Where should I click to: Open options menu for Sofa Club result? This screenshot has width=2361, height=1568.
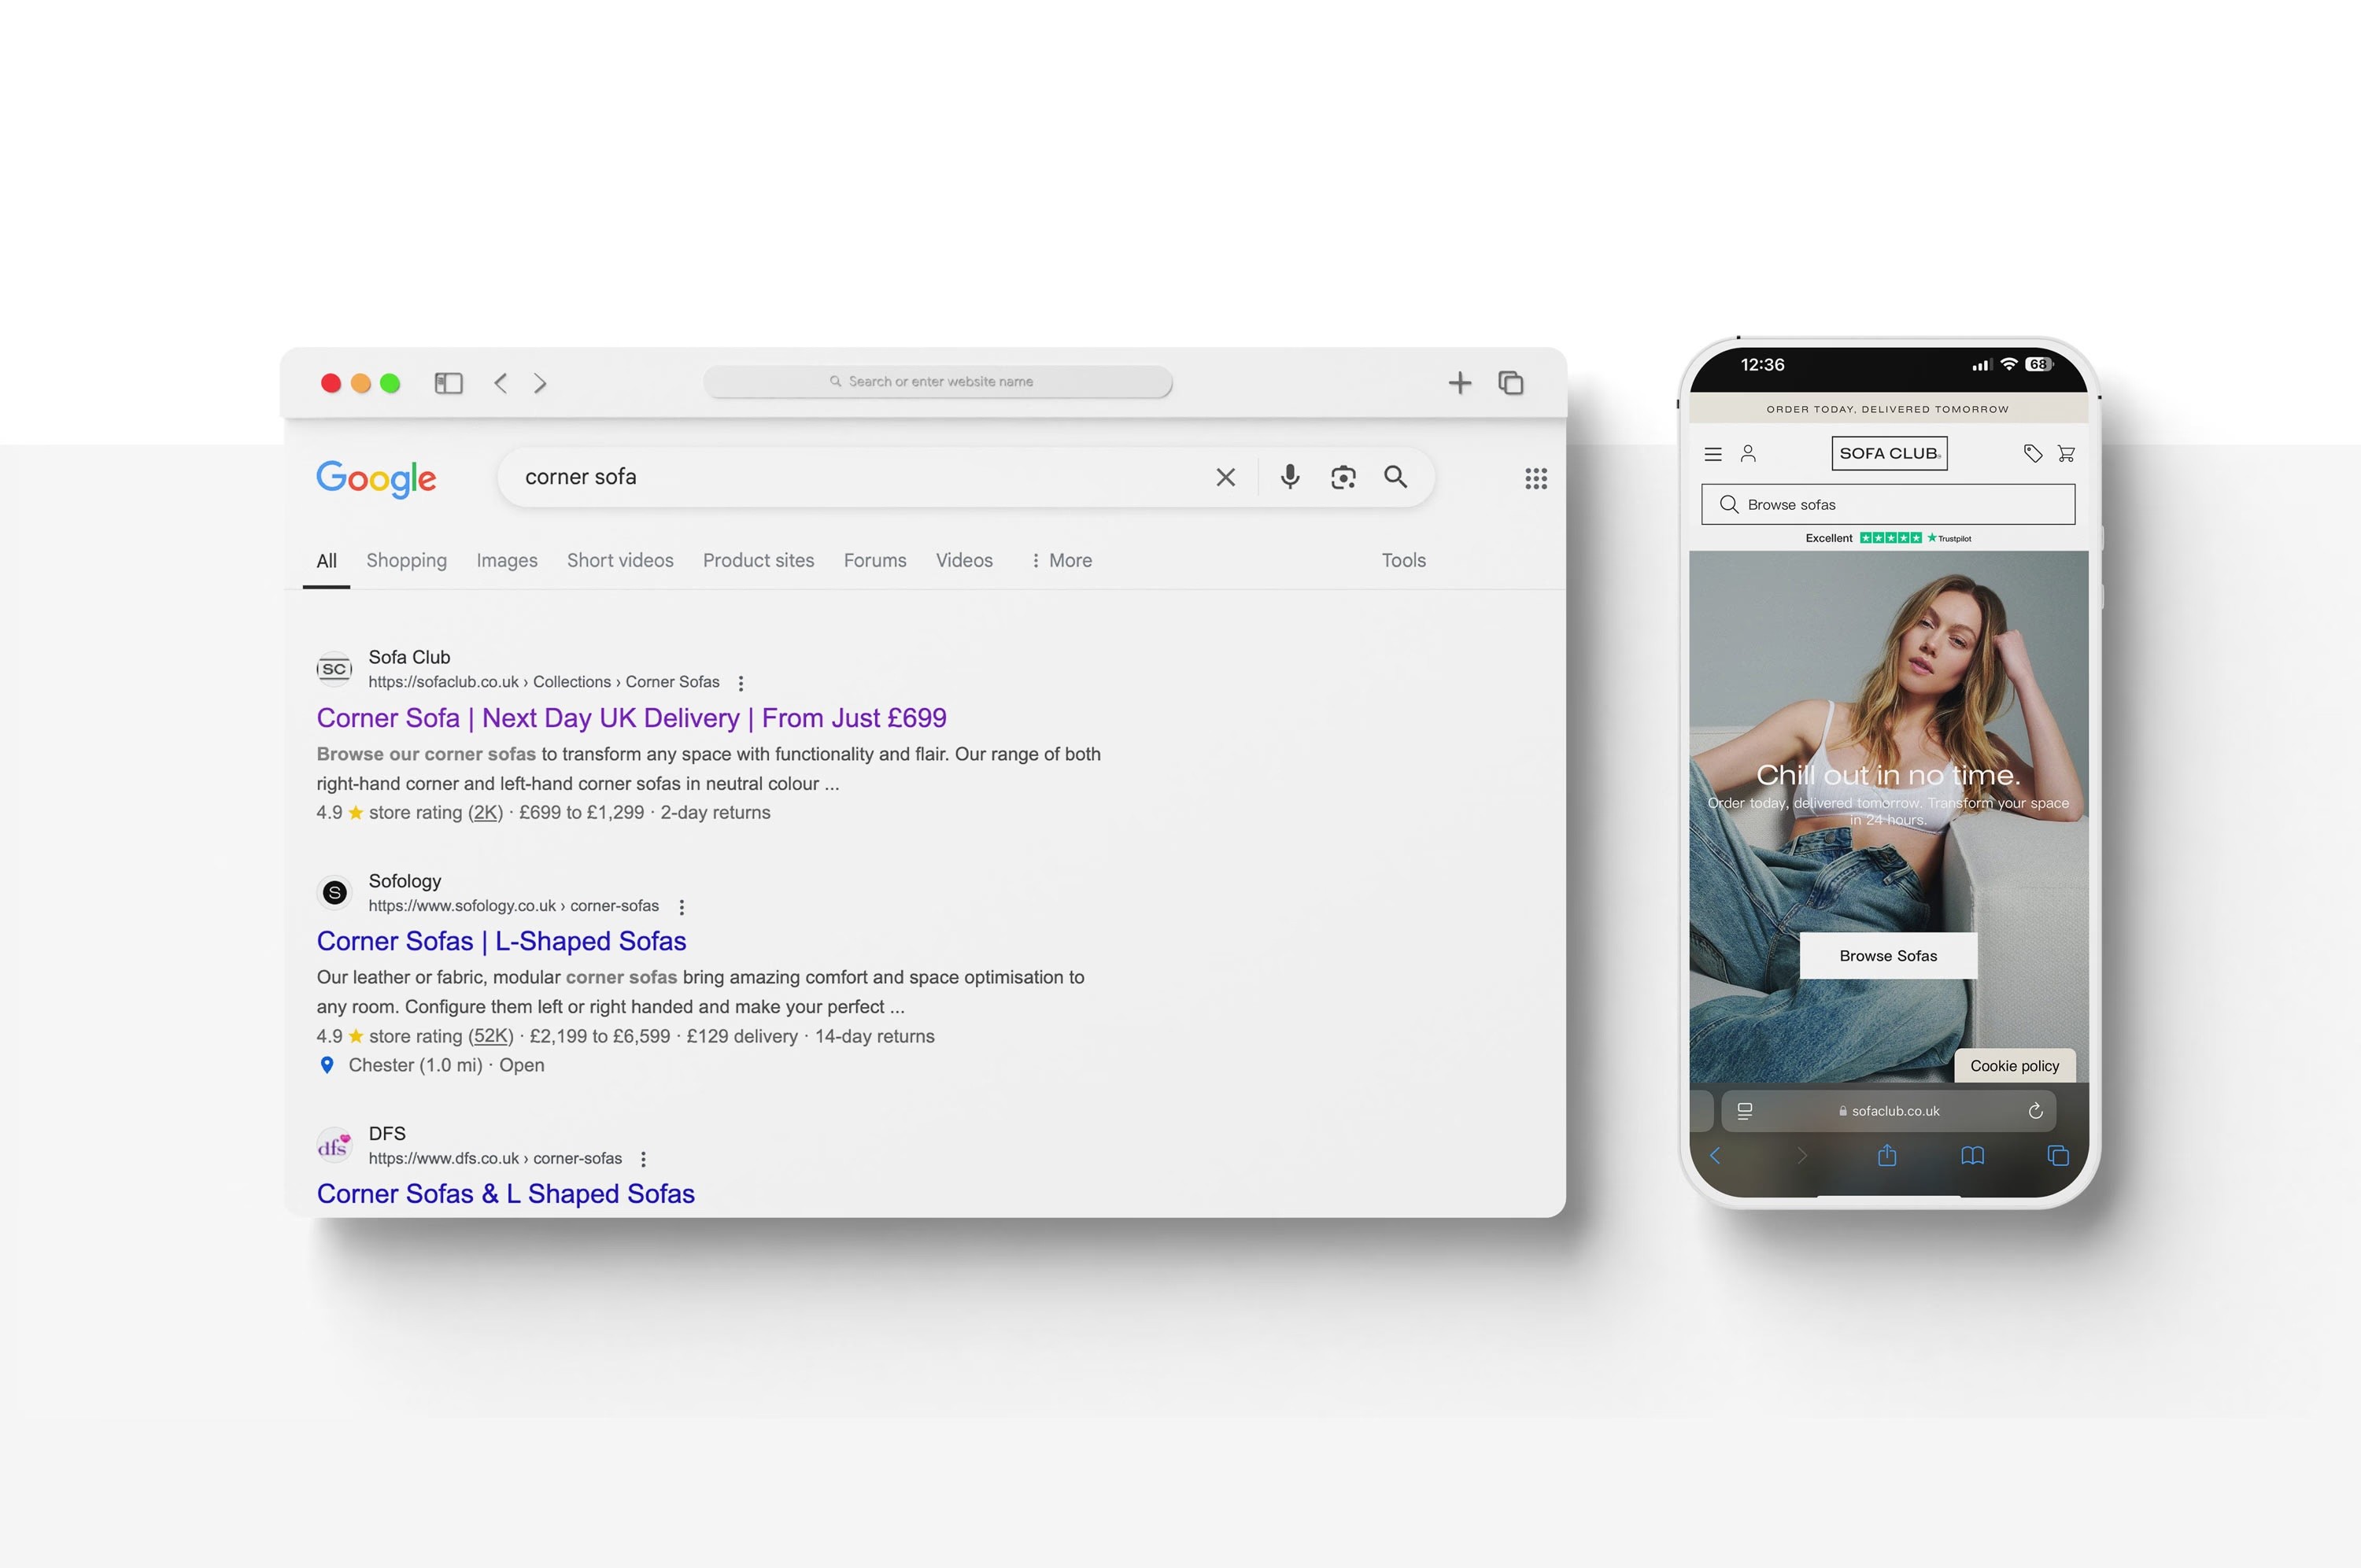click(741, 683)
